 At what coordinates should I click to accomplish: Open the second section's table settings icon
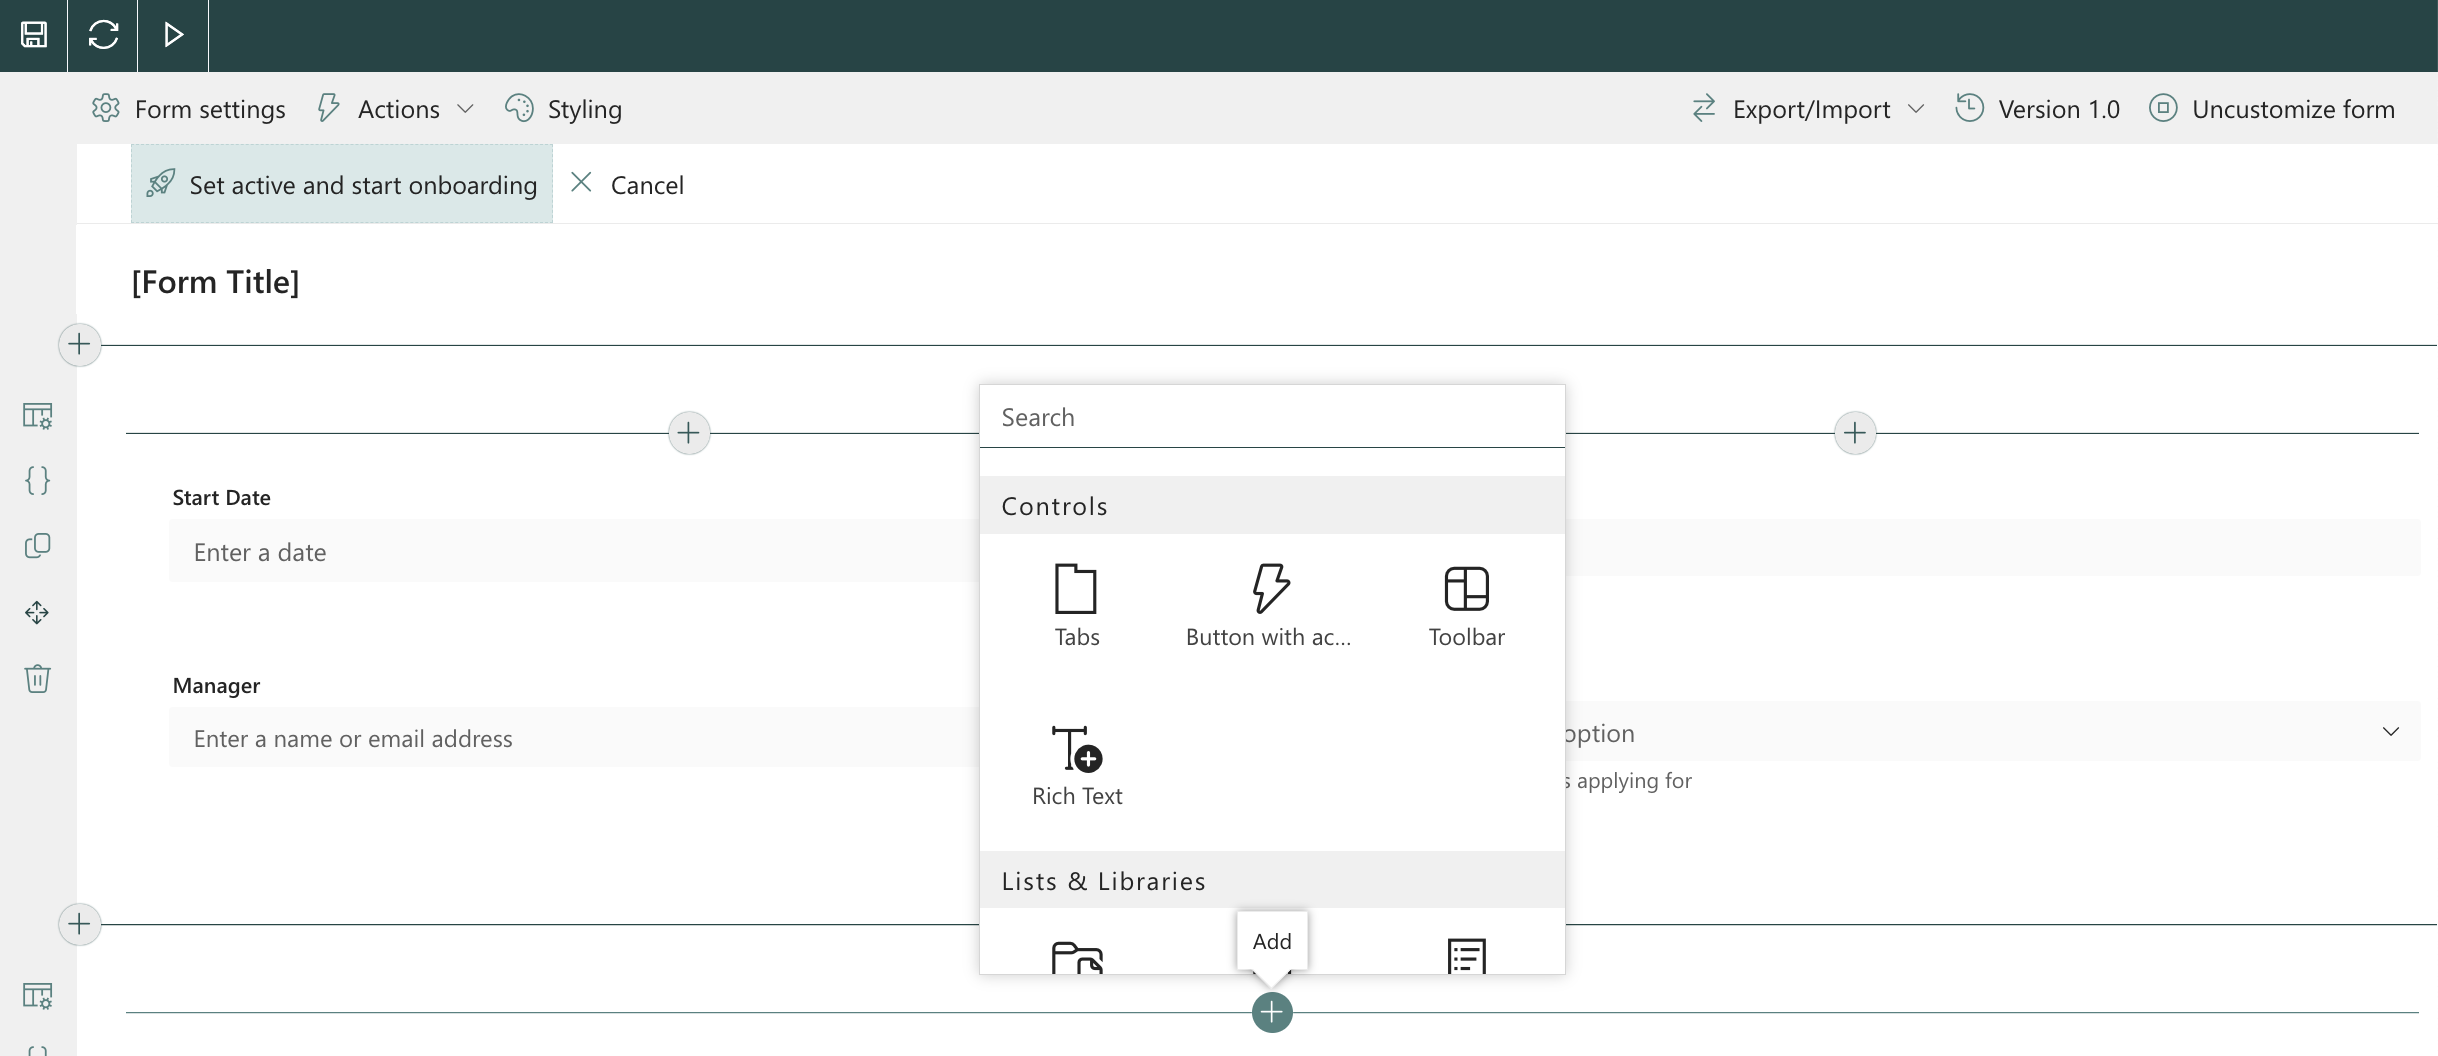click(37, 996)
